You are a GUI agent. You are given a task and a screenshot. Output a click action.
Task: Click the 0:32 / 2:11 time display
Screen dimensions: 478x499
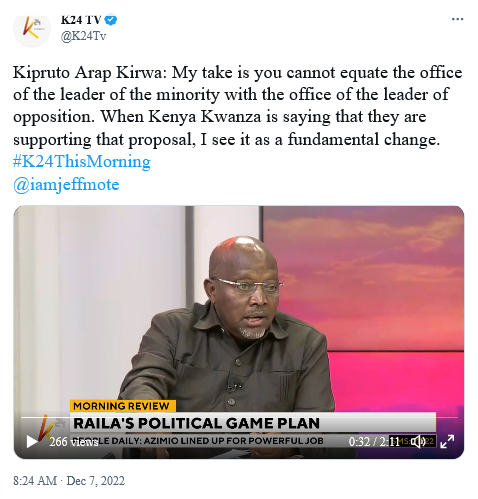(x=374, y=442)
